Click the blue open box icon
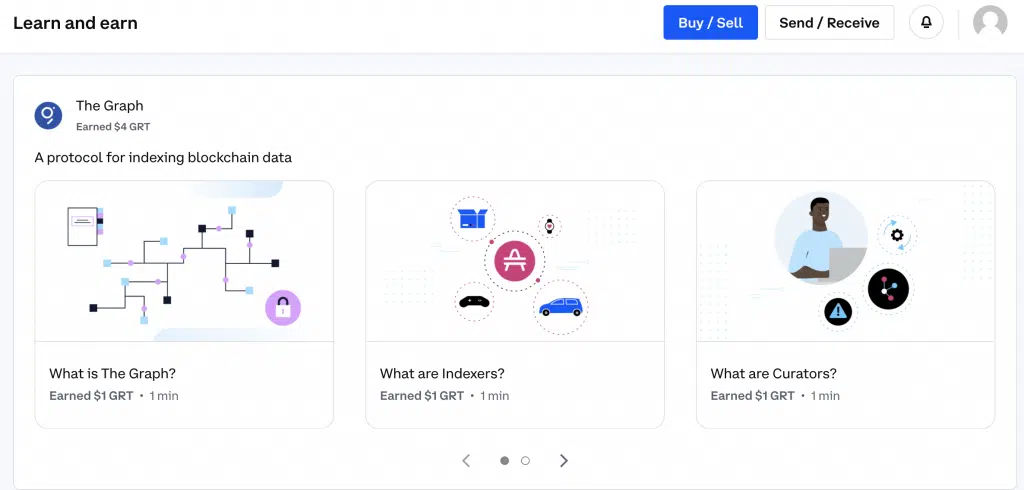1024x490 pixels. pos(471,218)
